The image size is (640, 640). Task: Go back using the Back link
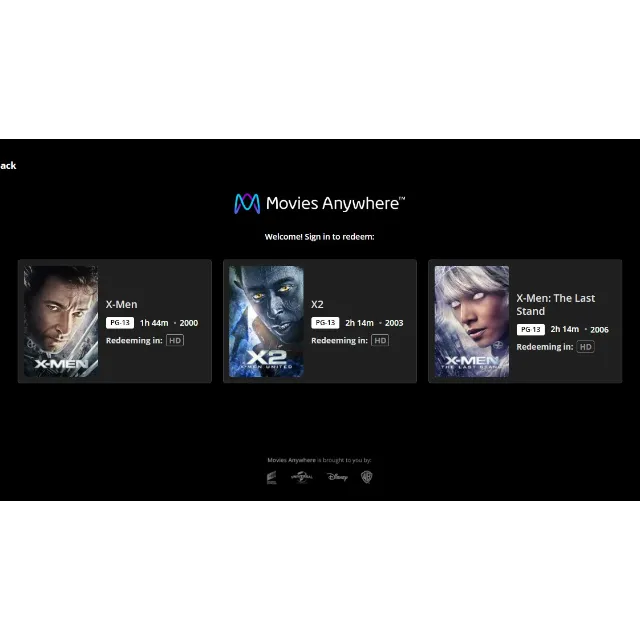[8, 165]
